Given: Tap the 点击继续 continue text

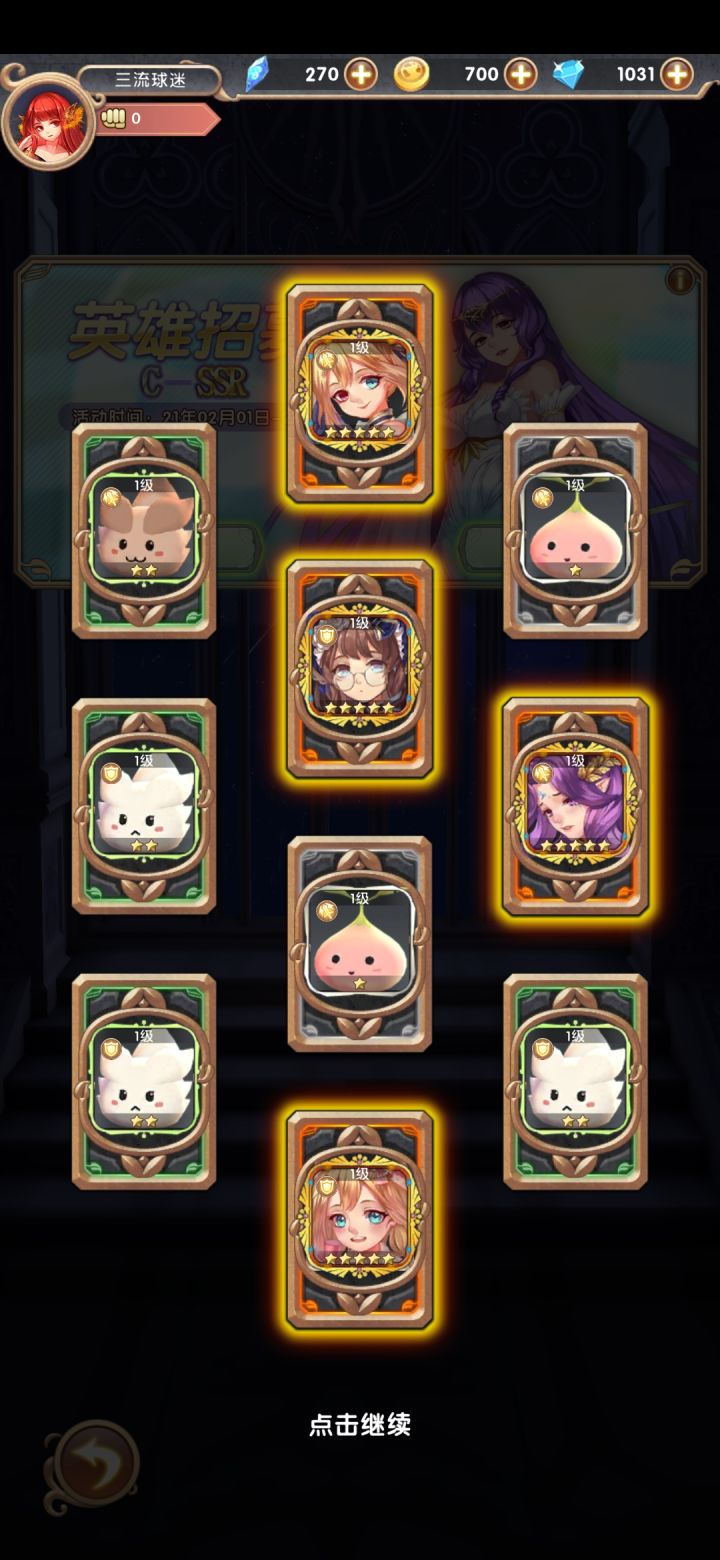Looking at the screenshot, I should click(x=360, y=1425).
